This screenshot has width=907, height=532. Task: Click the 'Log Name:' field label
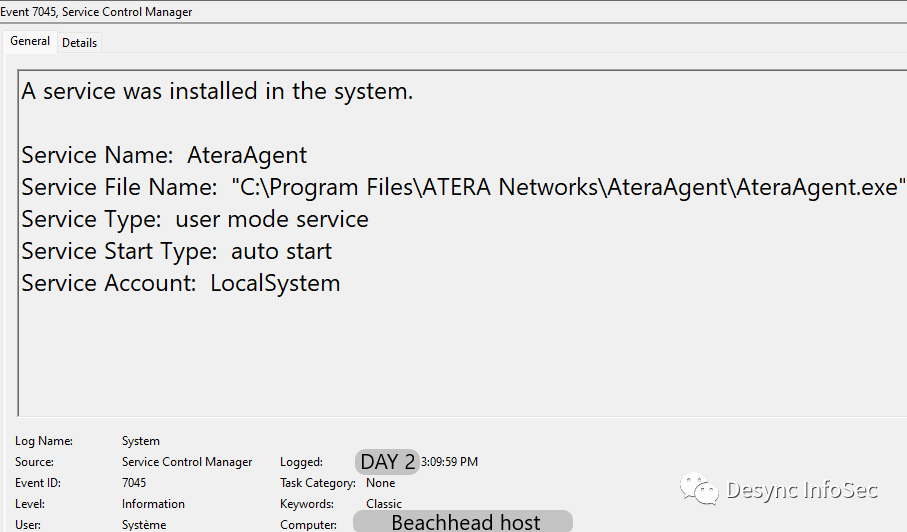(44, 441)
